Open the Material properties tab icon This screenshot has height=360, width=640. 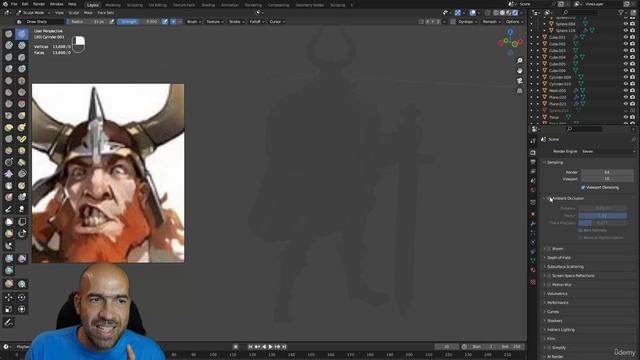tap(533, 270)
